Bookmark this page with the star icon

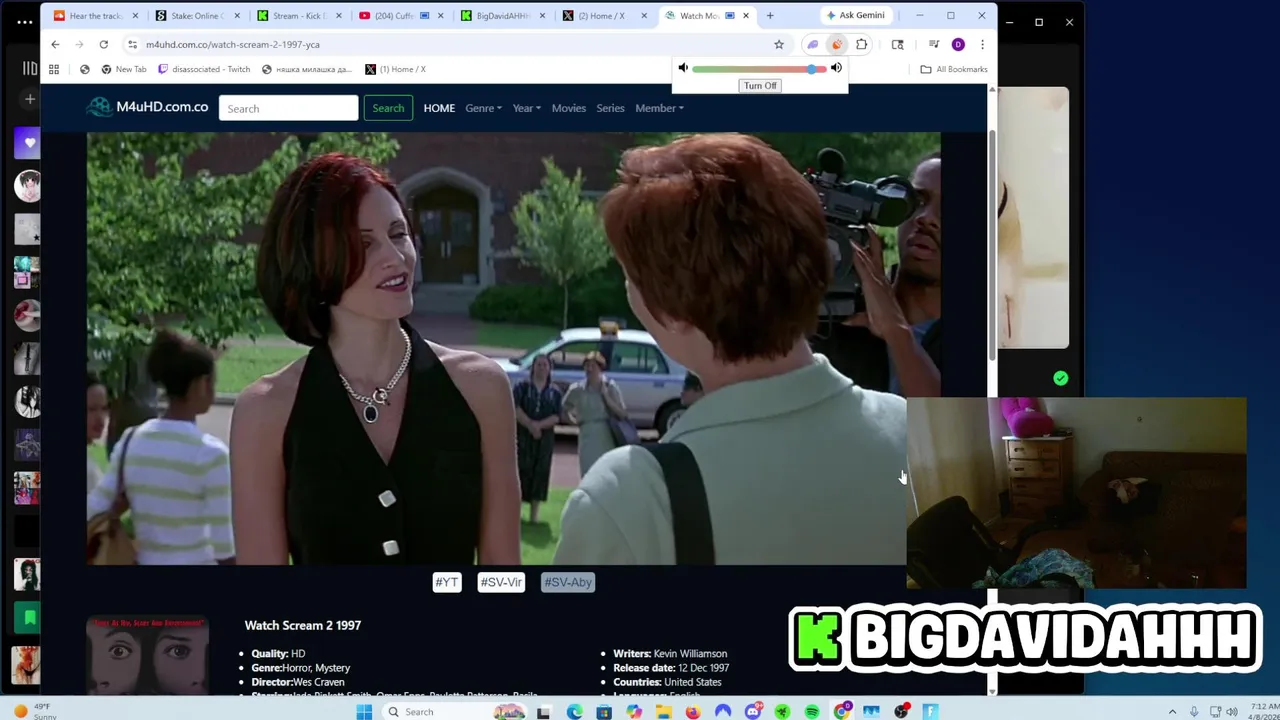coord(779,44)
